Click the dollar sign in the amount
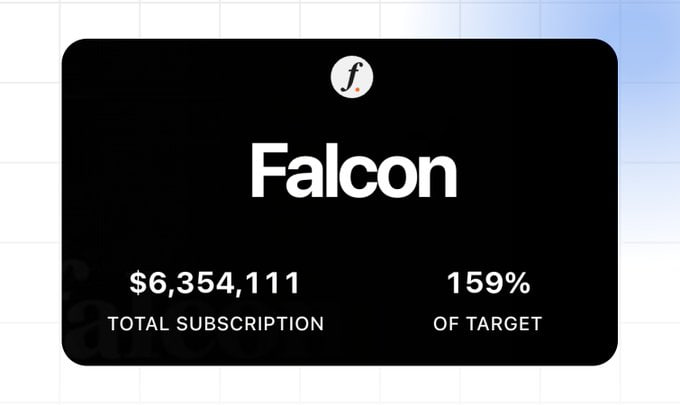Viewport: 680px width, 405px height. point(138,283)
